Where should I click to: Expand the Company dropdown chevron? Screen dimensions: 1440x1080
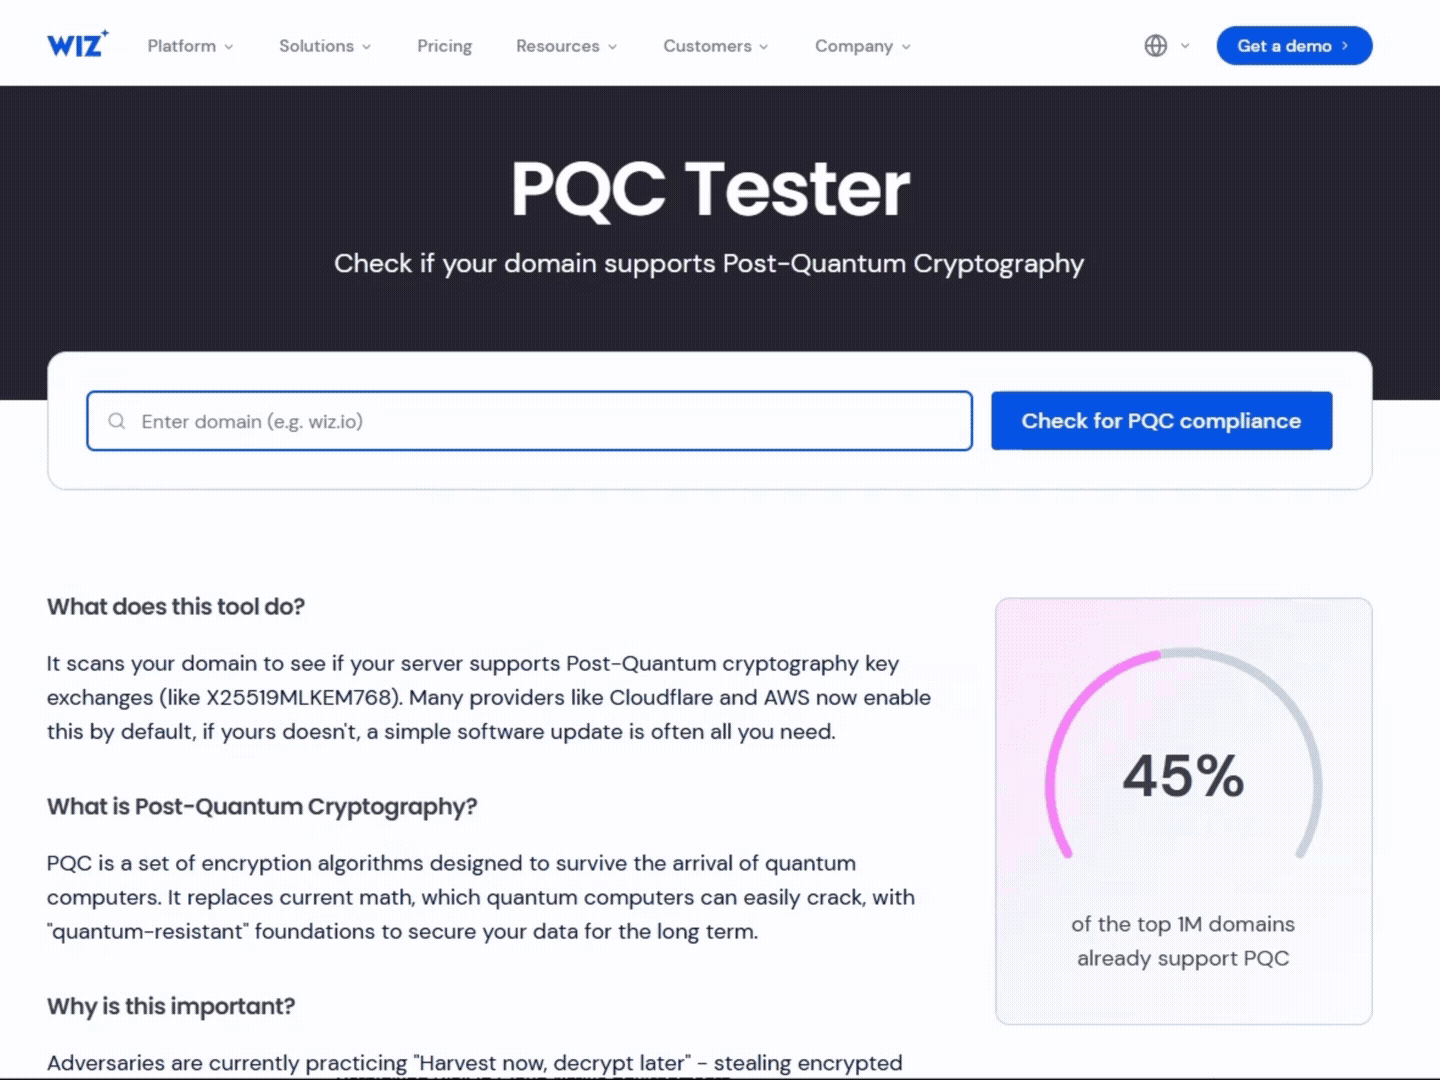point(906,46)
